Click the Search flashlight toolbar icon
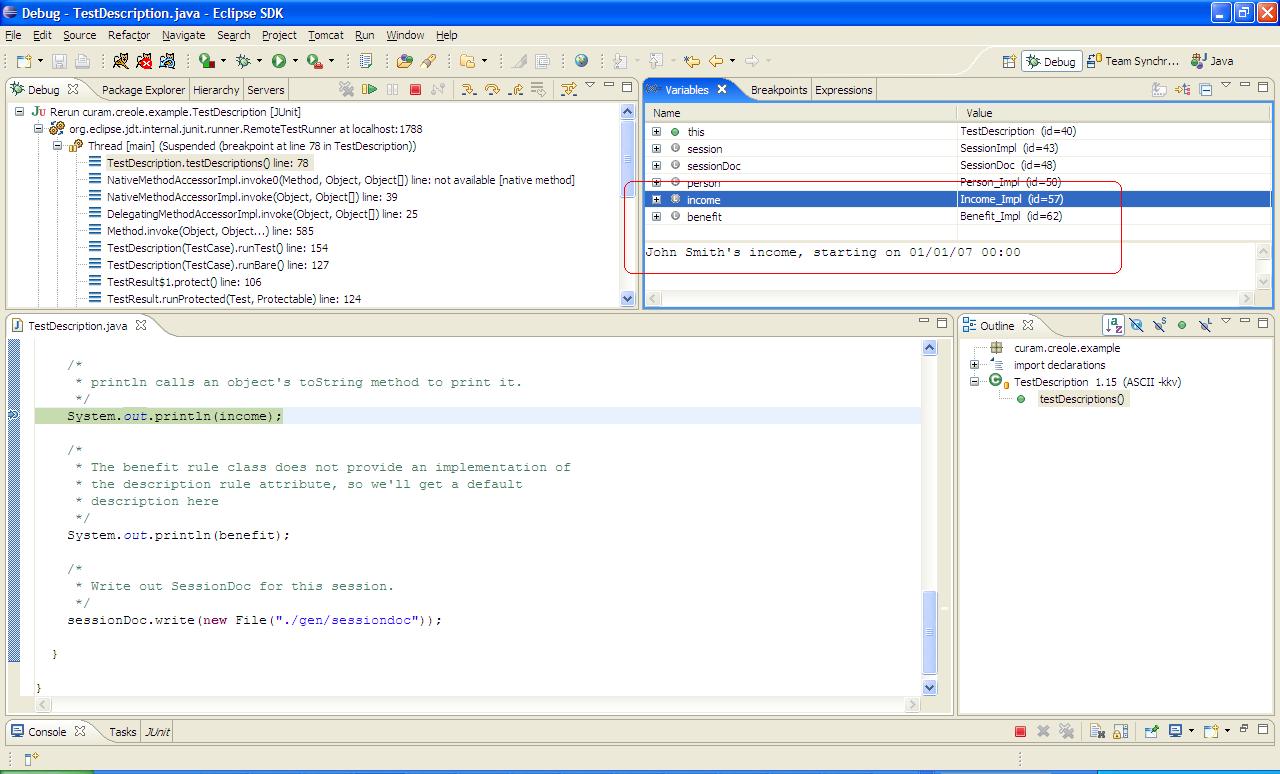Viewport: 1280px width, 774px height. click(428, 61)
